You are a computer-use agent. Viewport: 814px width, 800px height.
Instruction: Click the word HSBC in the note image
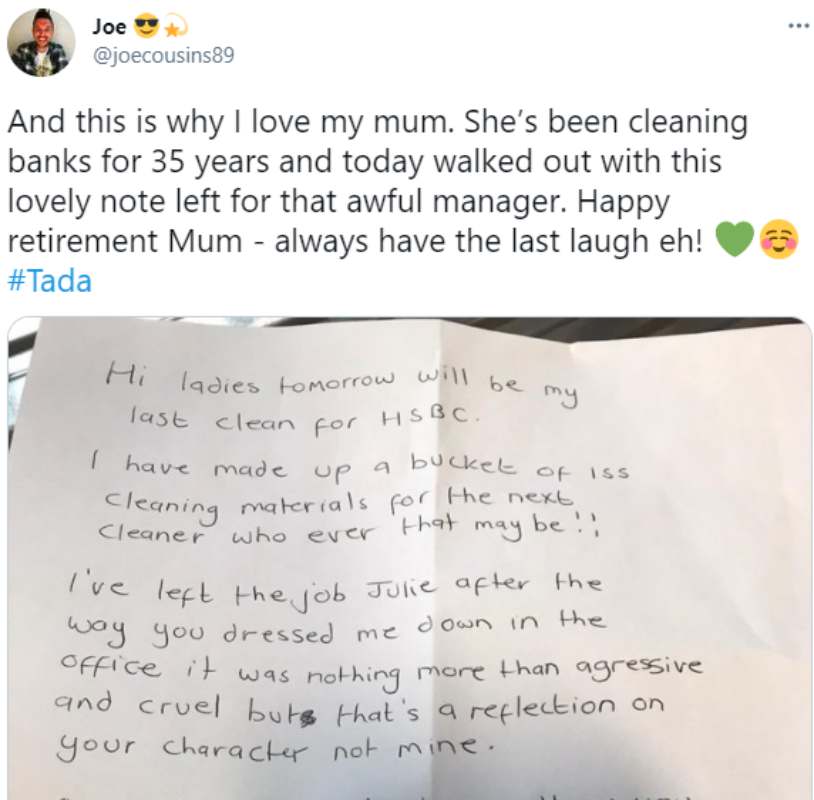coord(427,417)
